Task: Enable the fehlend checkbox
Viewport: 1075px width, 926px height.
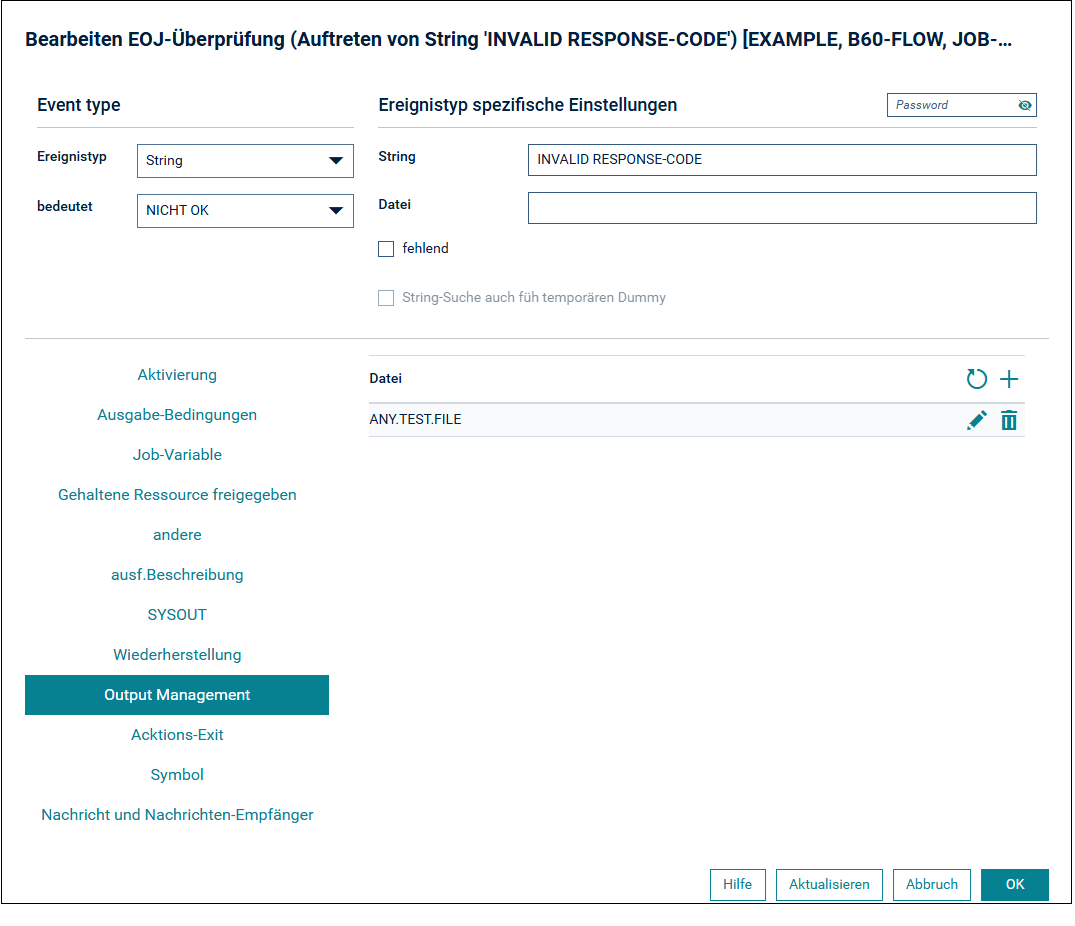Action: [386, 249]
